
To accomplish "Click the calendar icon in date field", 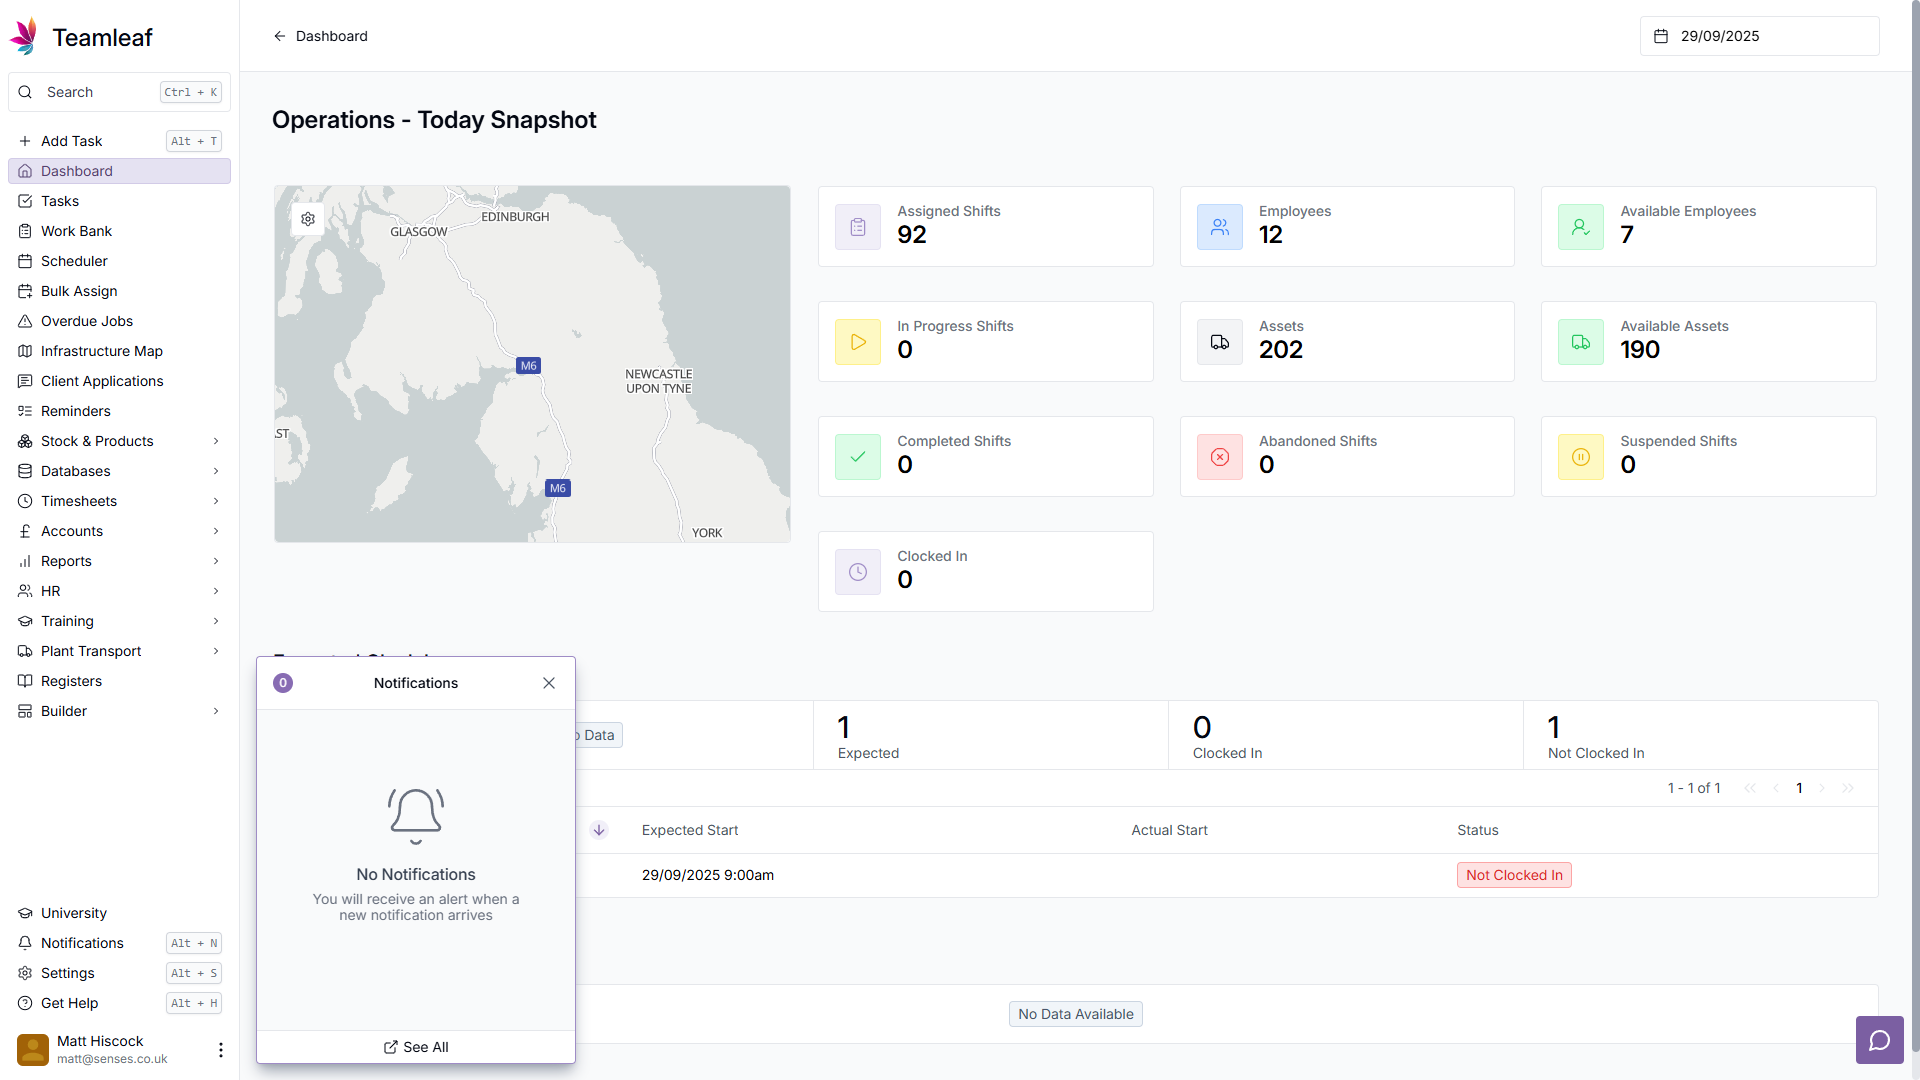I will click(1661, 36).
